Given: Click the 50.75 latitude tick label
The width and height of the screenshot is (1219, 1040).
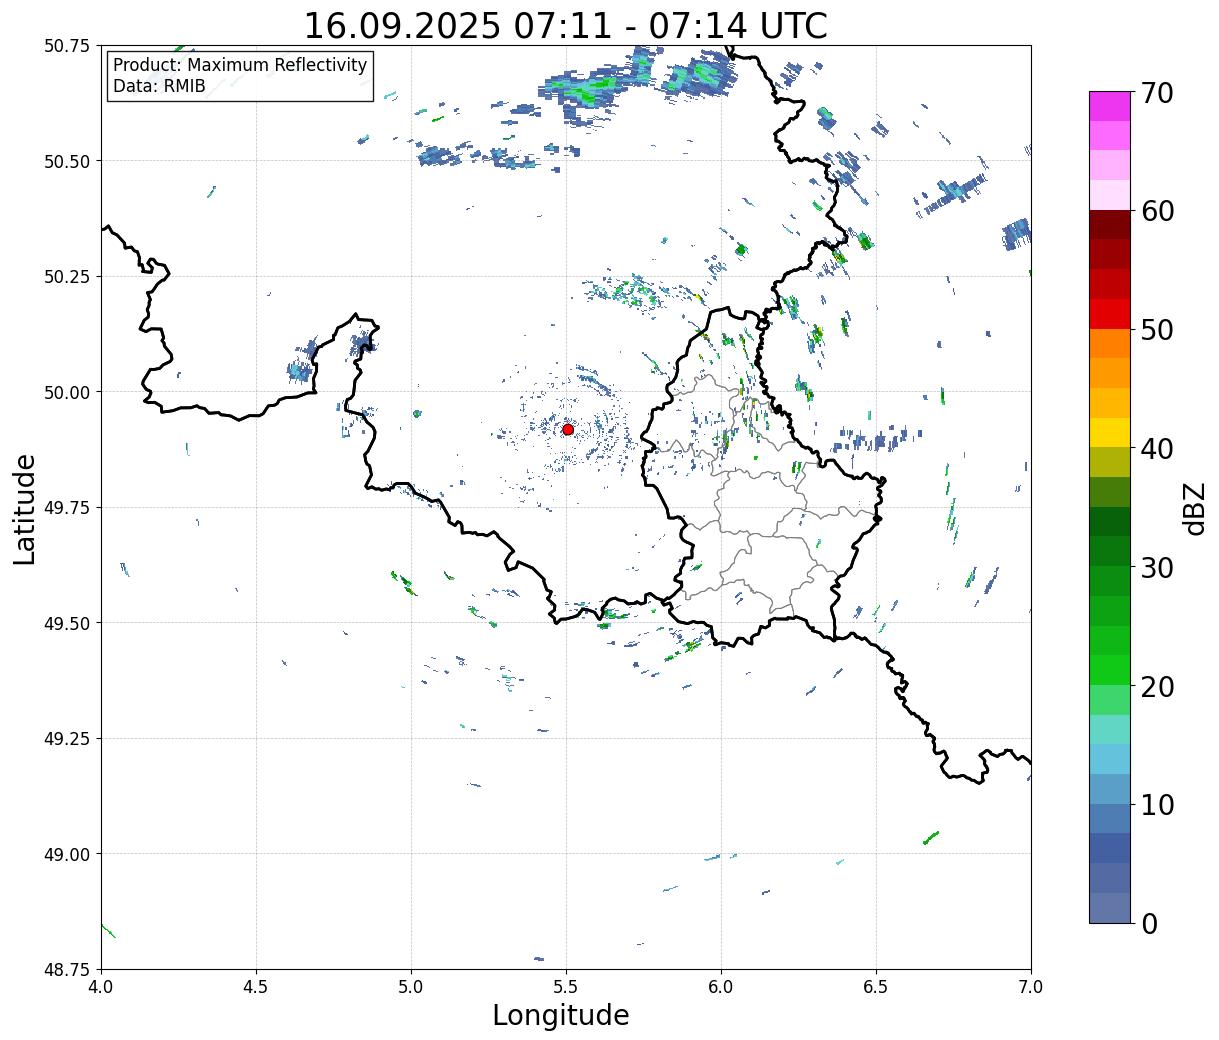Looking at the screenshot, I should 66,46.
